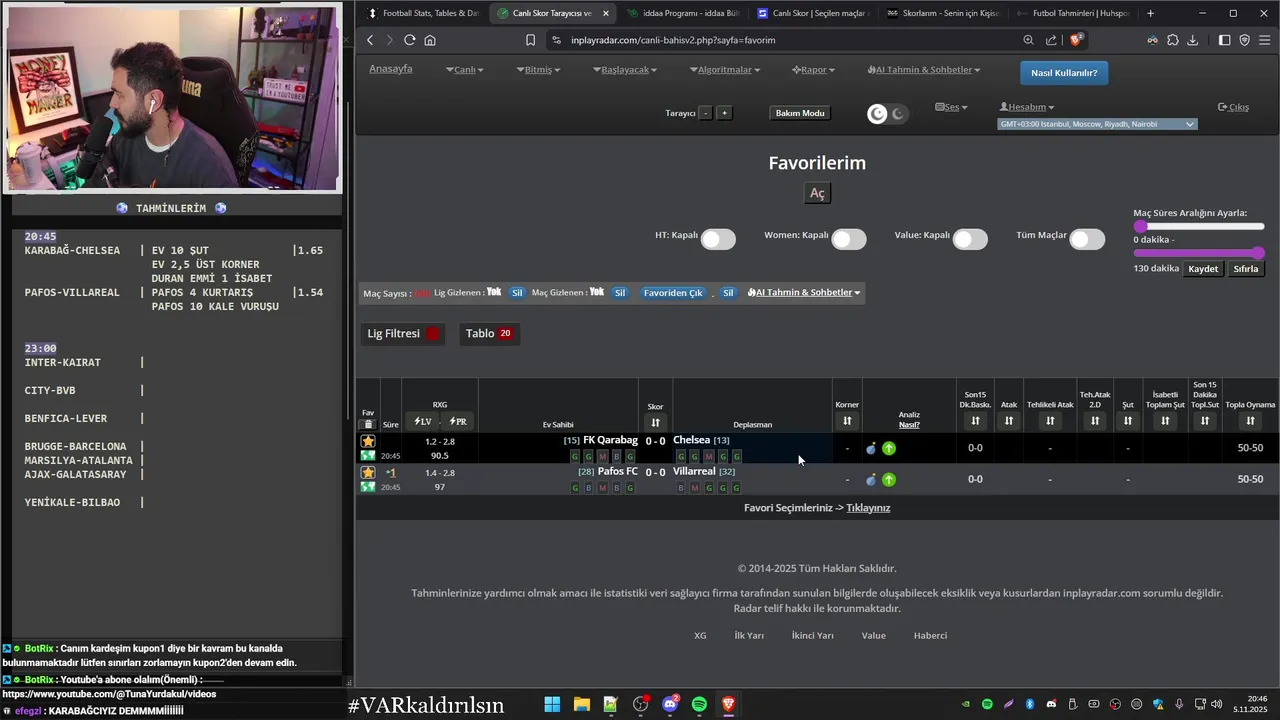Click the favorite star for Pafos FC row
Image resolution: width=1280 pixels, height=720 pixels.
pyautogui.click(x=368, y=472)
